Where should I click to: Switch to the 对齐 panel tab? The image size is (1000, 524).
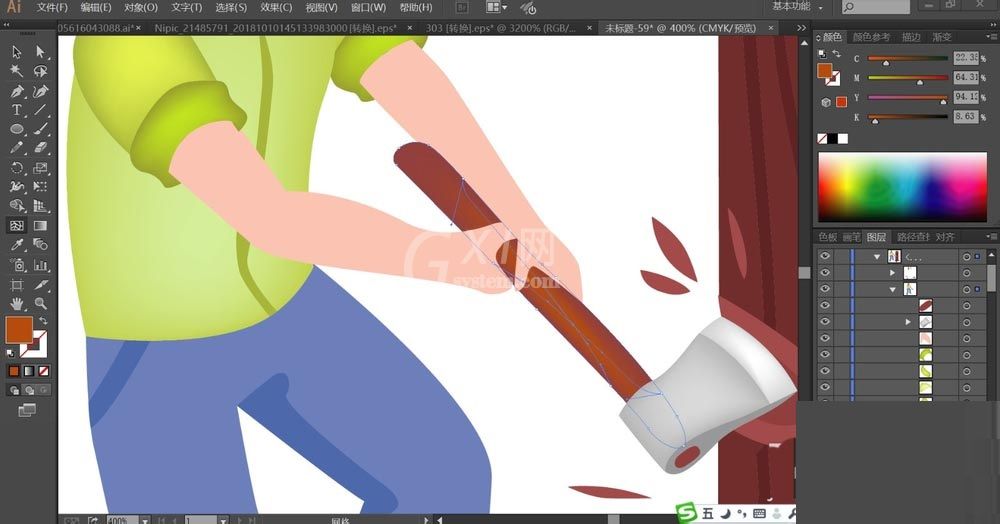pos(945,237)
